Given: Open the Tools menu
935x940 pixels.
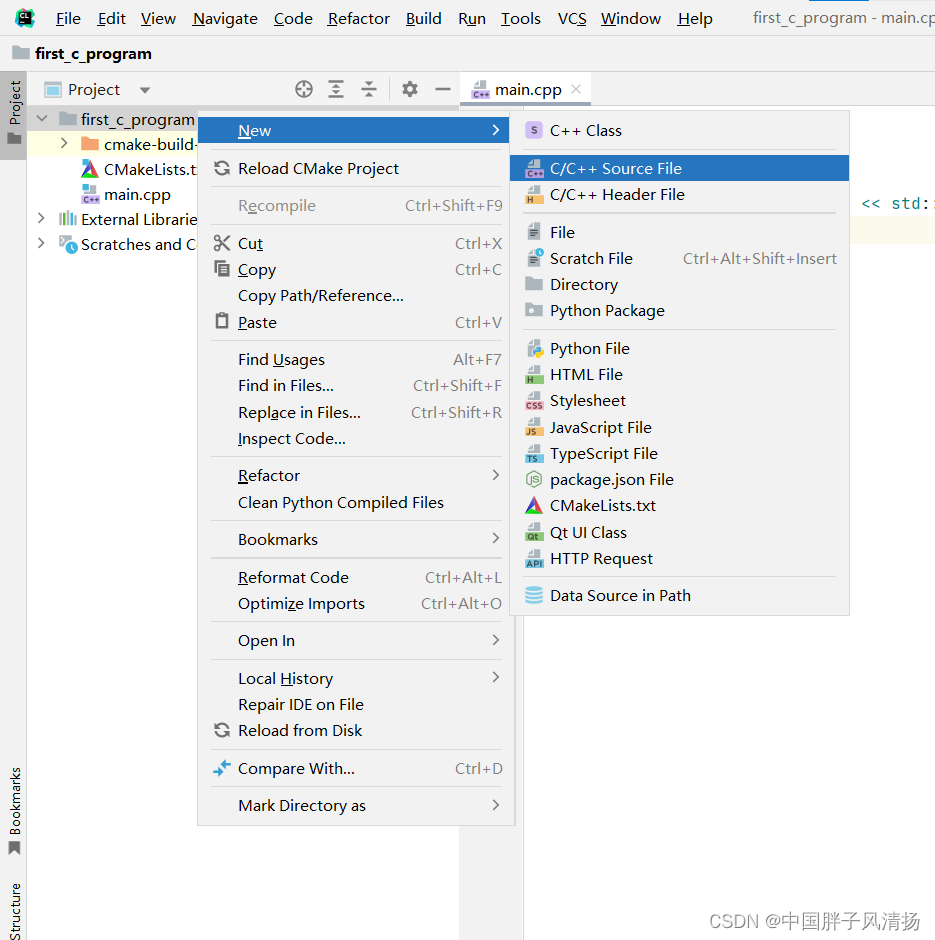Looking at the screenshot, I should pos(520,19).
